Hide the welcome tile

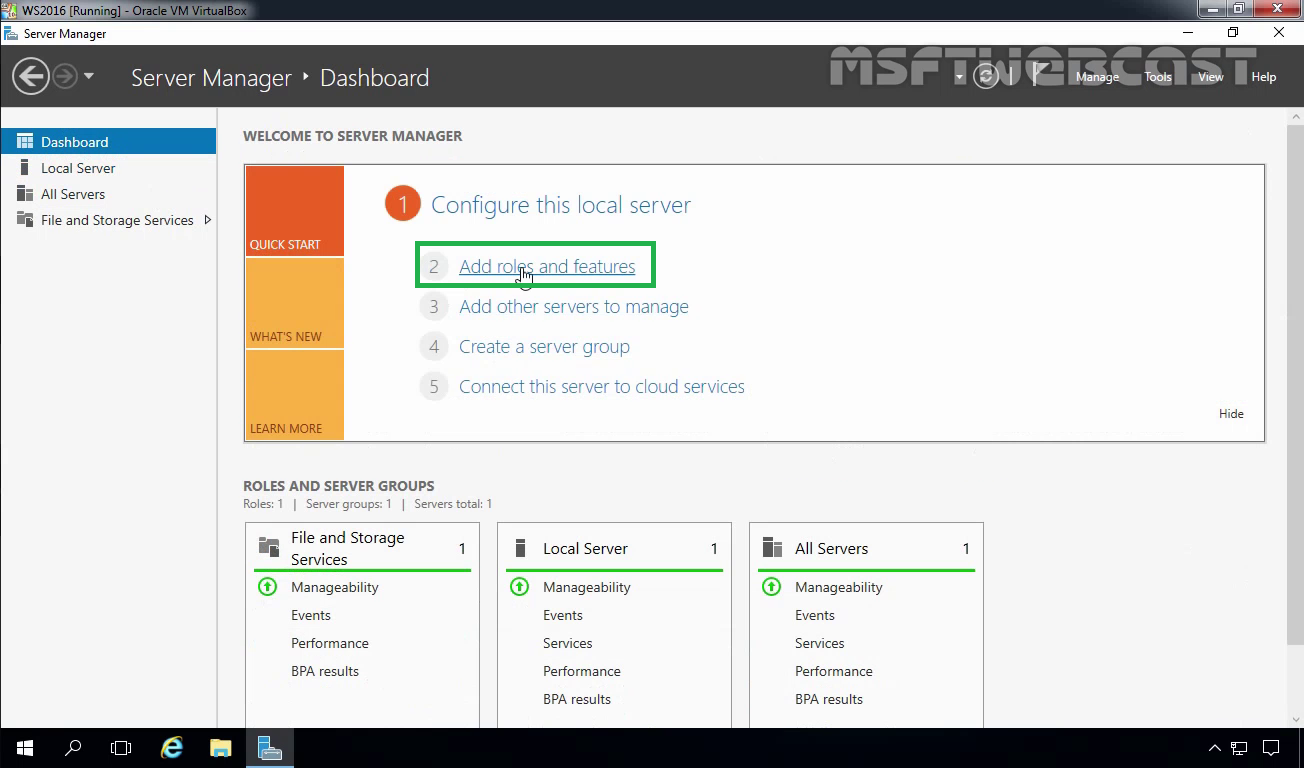(x=1231, y=414)
